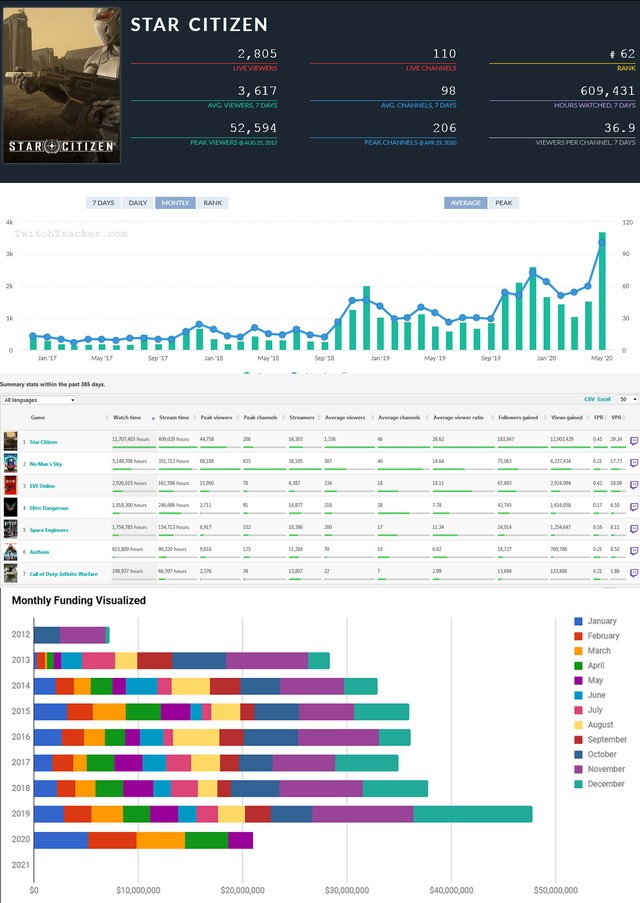This screenshot has height=903, width=640.
Task: Click the Anthem game thumbnail
Action: coord(10,551)
